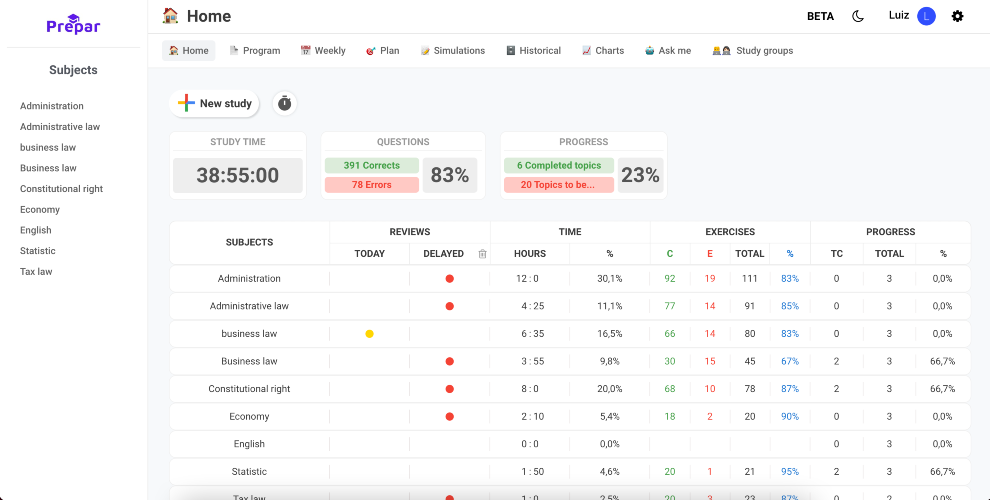The height and width of the screenshot is (500, 990).
Task: Select the Home tab
Action: (189, 51)
